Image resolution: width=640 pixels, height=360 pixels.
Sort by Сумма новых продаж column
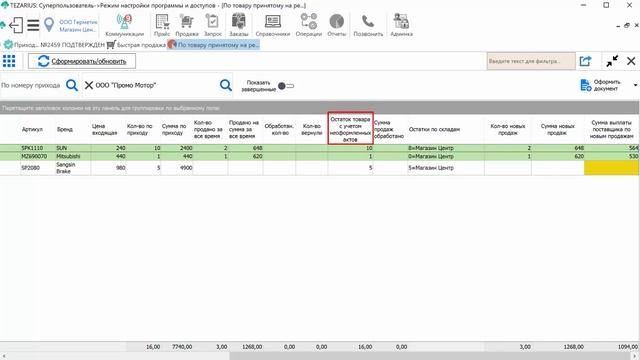click(x=558, y=129)
